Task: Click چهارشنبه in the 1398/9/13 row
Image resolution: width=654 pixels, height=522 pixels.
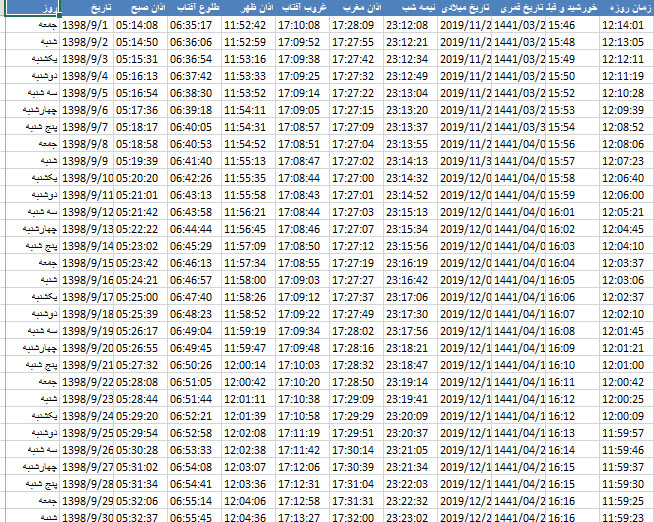Action: [x=33, y=229]
